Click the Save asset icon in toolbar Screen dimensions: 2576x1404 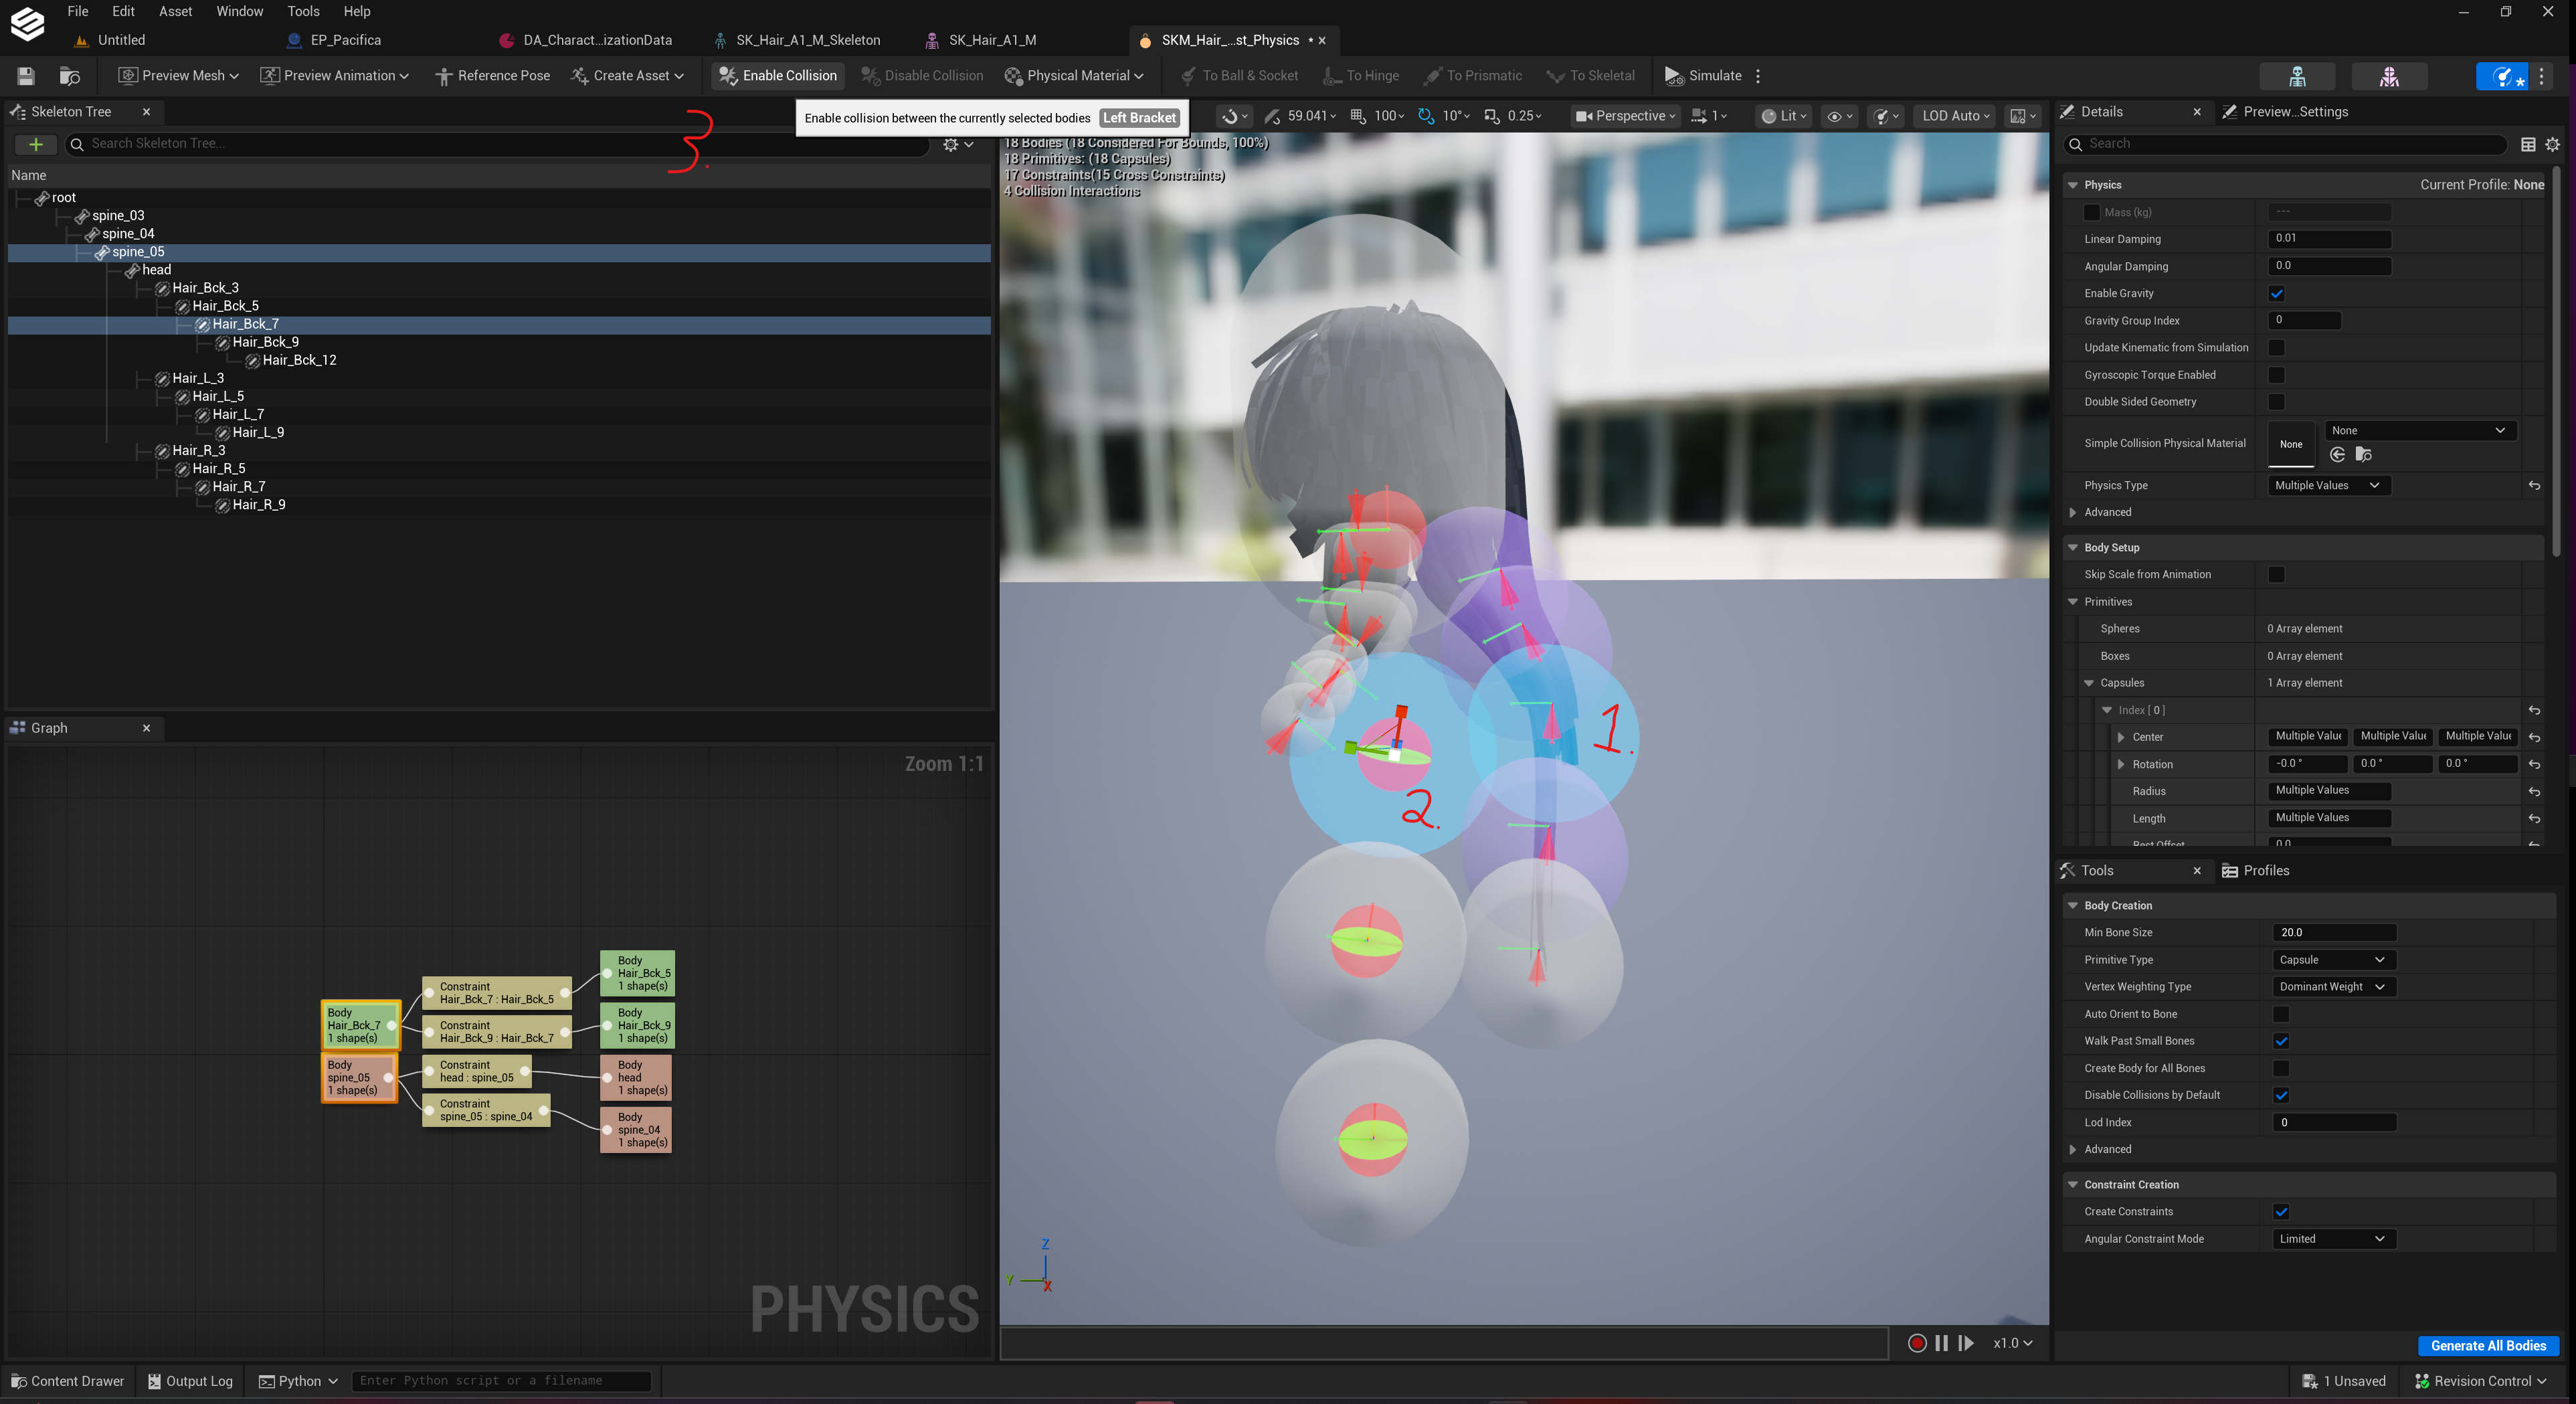(x=26, y=76)
